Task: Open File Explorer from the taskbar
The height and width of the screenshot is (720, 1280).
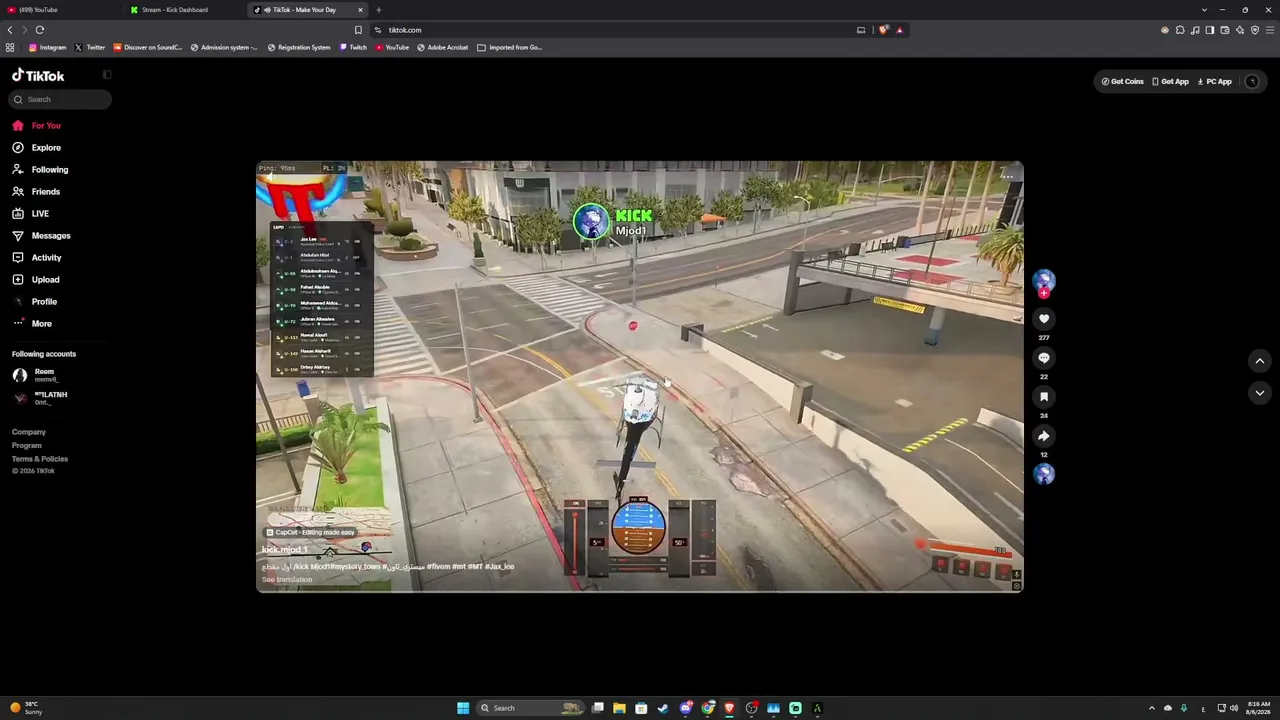Action: tap(620, 708)
